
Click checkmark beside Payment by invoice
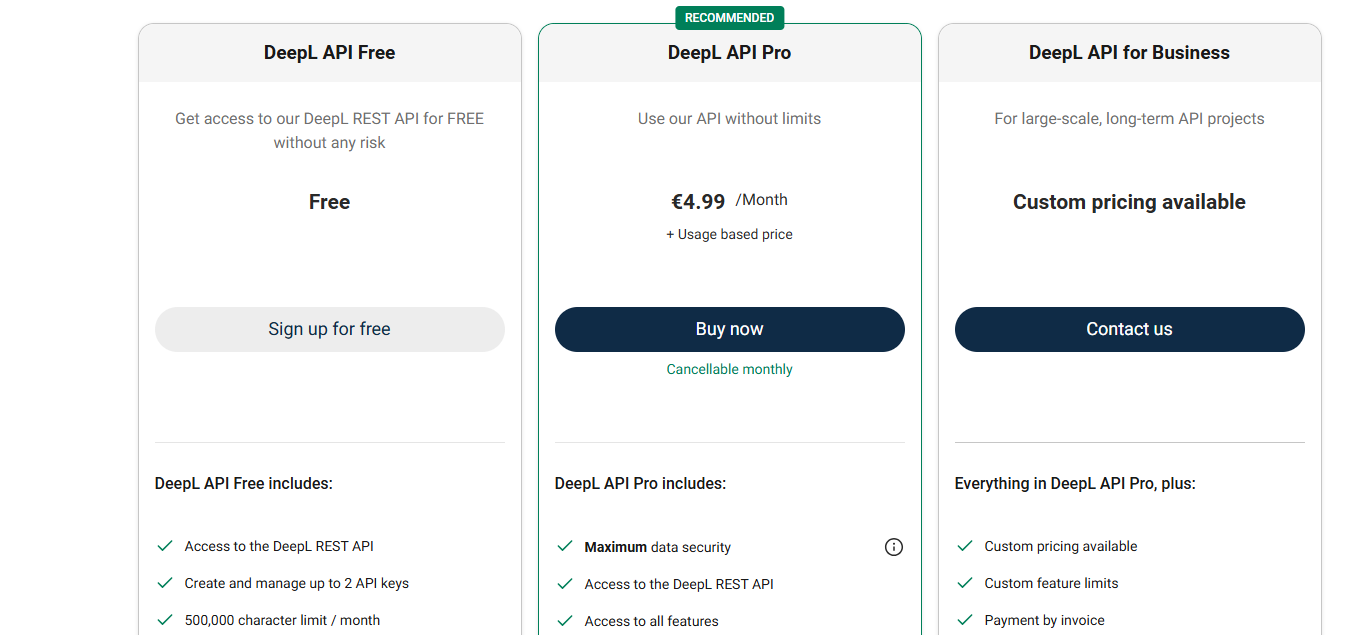[x=965, y=620]
